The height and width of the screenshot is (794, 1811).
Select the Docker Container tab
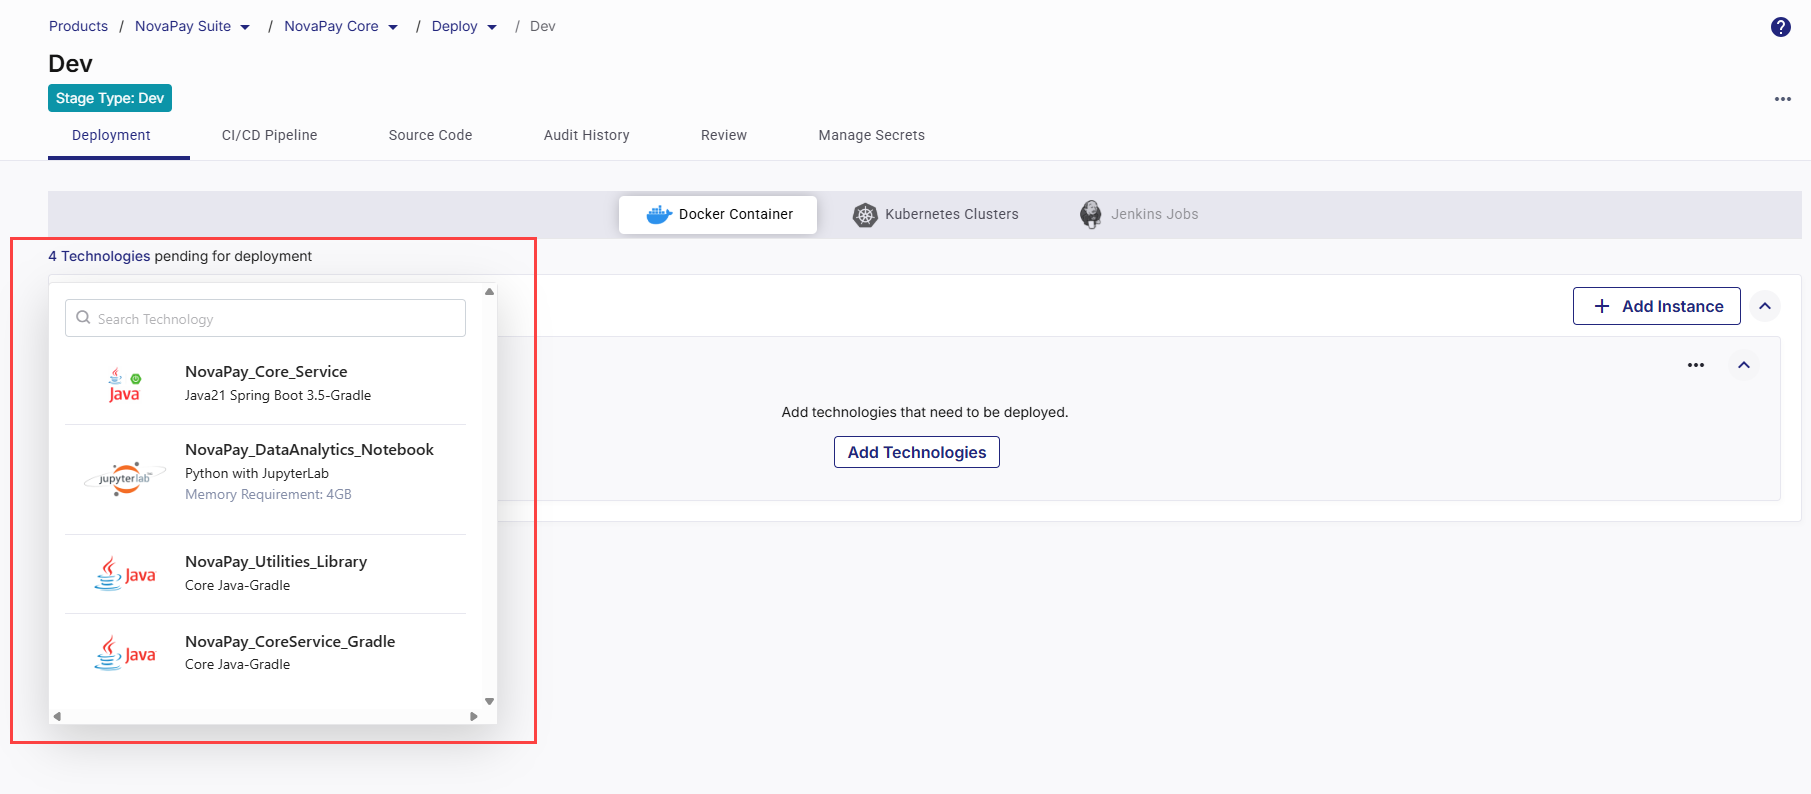[718, 214]
